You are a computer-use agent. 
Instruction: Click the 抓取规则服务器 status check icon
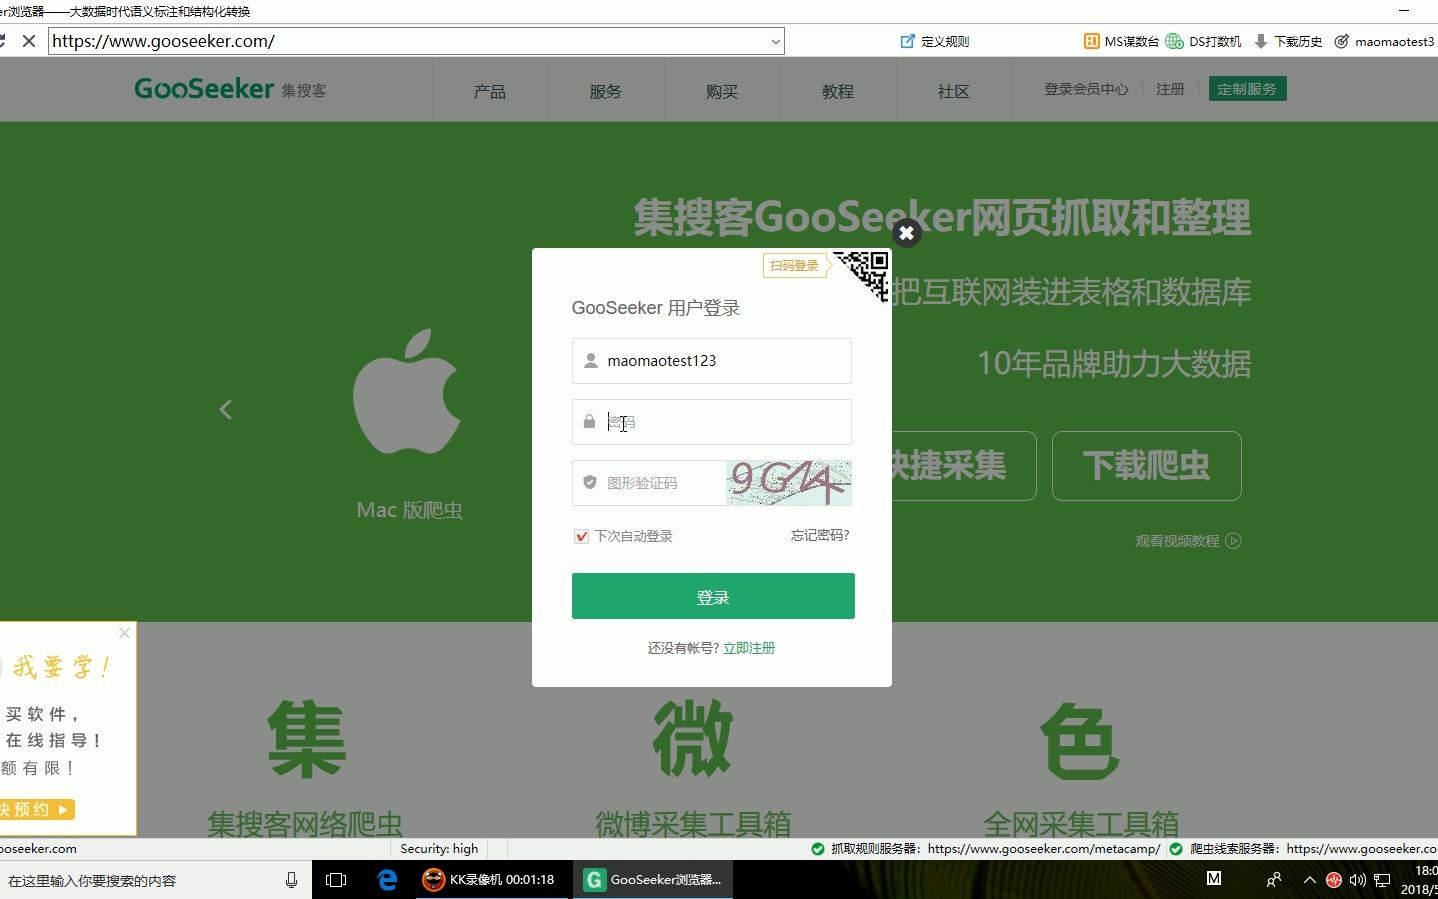[818, 849]
